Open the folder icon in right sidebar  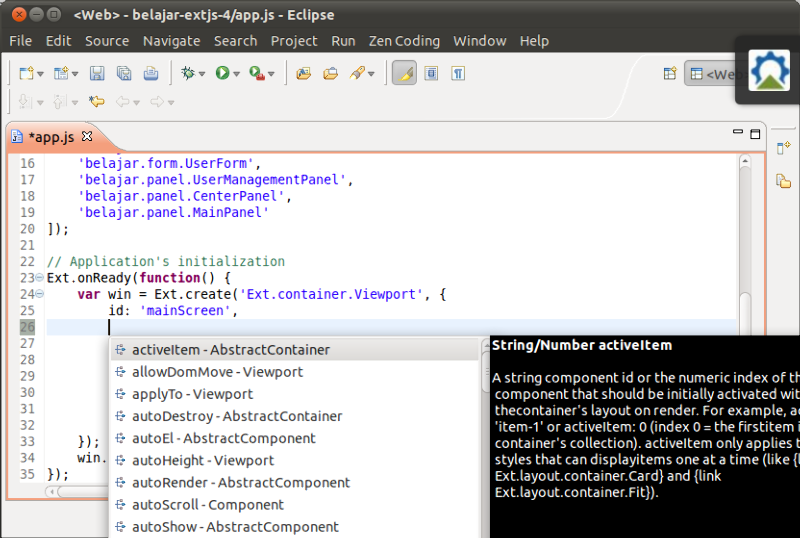[x=783, y=180]
